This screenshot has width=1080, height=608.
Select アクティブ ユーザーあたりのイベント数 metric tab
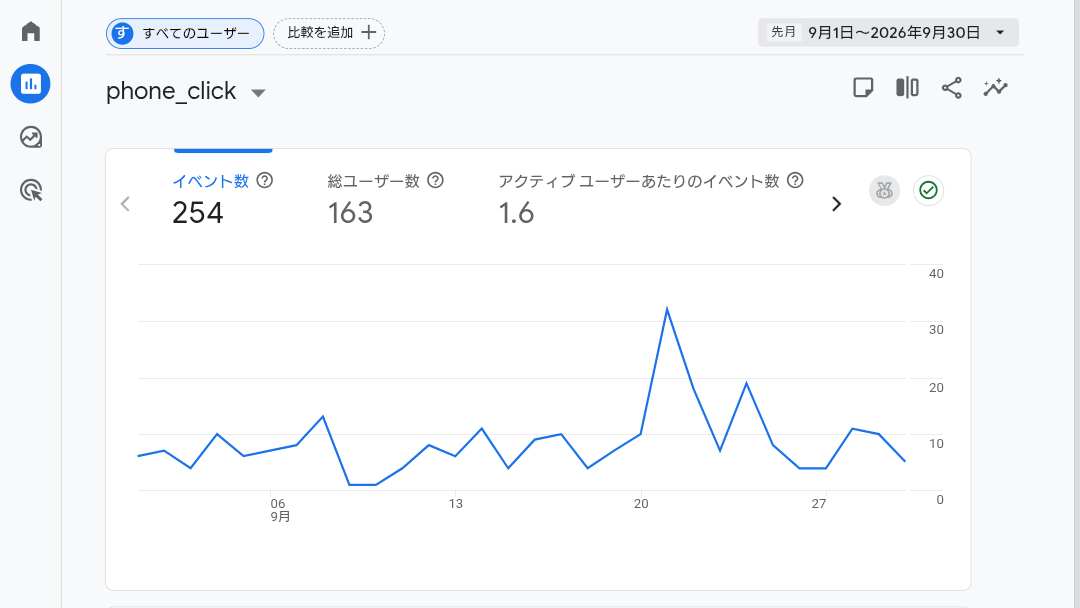651,199
